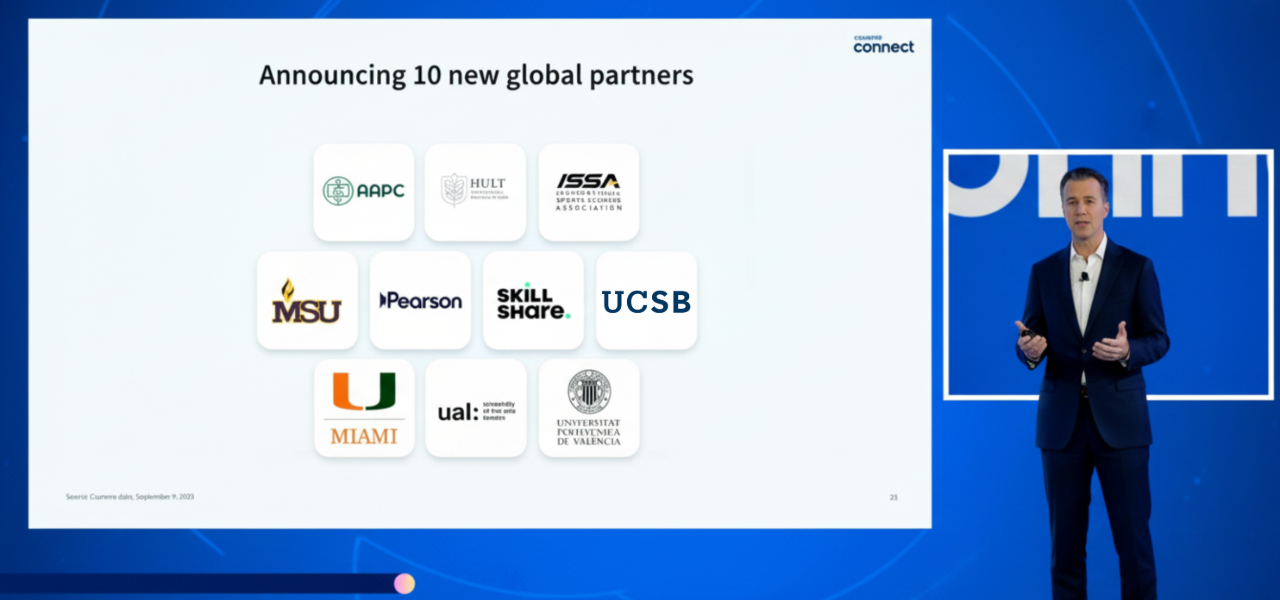Click the white frame around the presenter video
Screen dimensions: 1280x600
[x=1098, y=150]
